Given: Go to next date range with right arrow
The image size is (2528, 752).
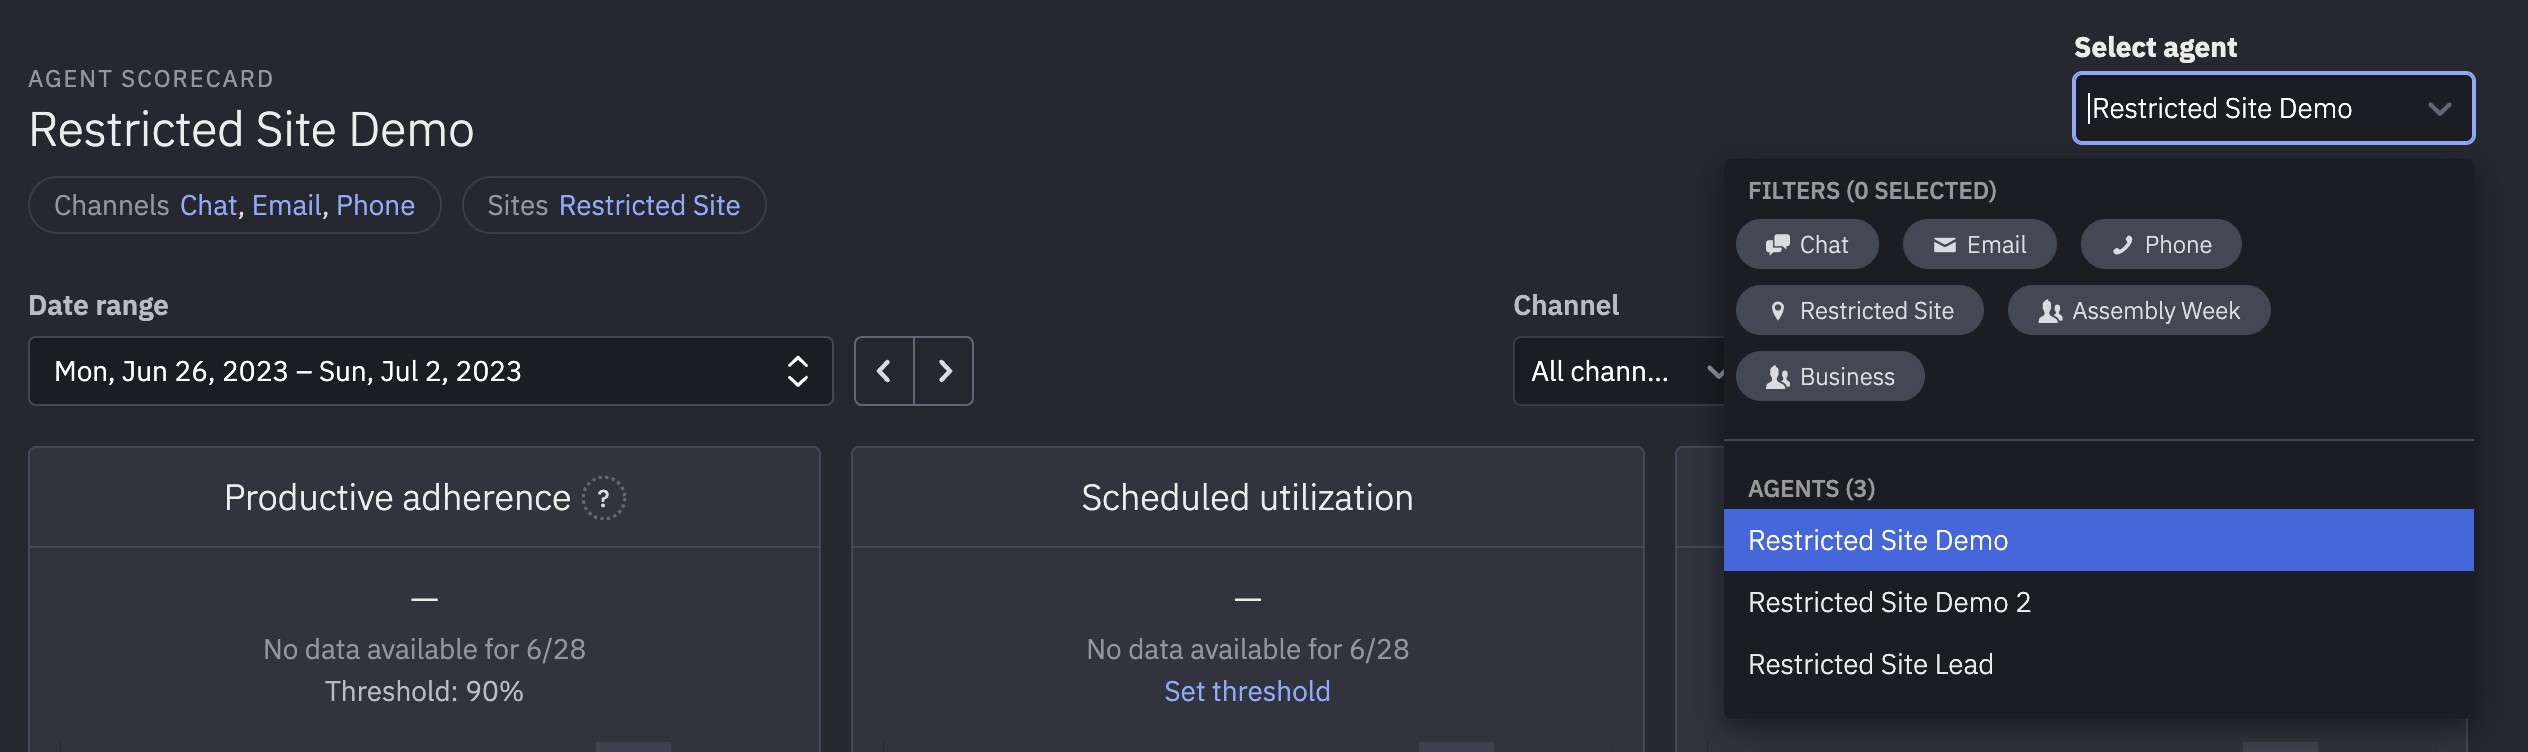Looking at the screenshot, I should pyautogui.click(x=944, y=371).
